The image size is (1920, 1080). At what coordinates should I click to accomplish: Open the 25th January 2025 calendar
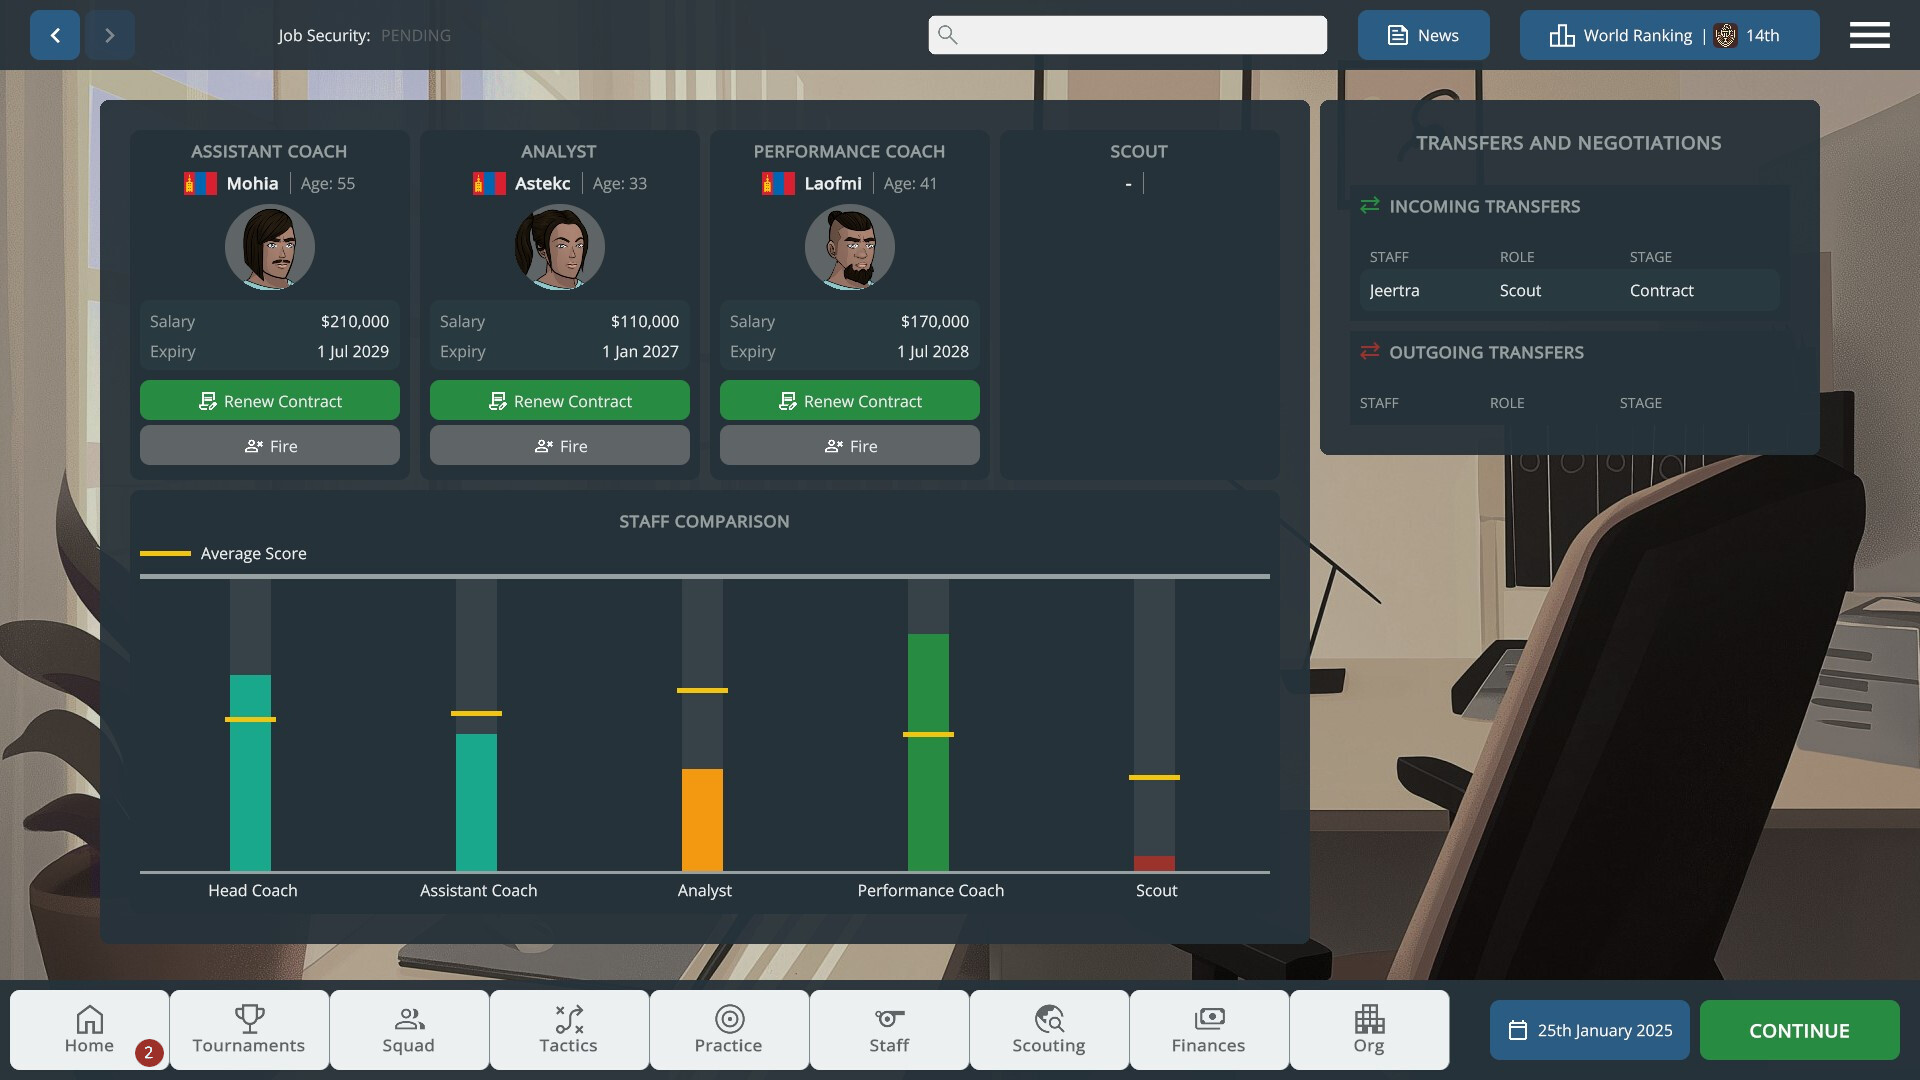click(x=1588, y=1030)
